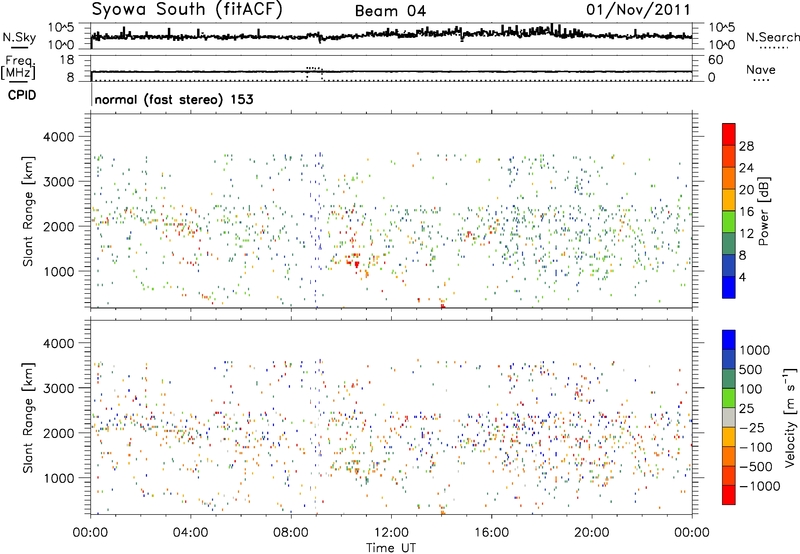Select the teal 100–500 velocity colorbar segment
Screen dimensions: 800x554
(x=729, y=379)
